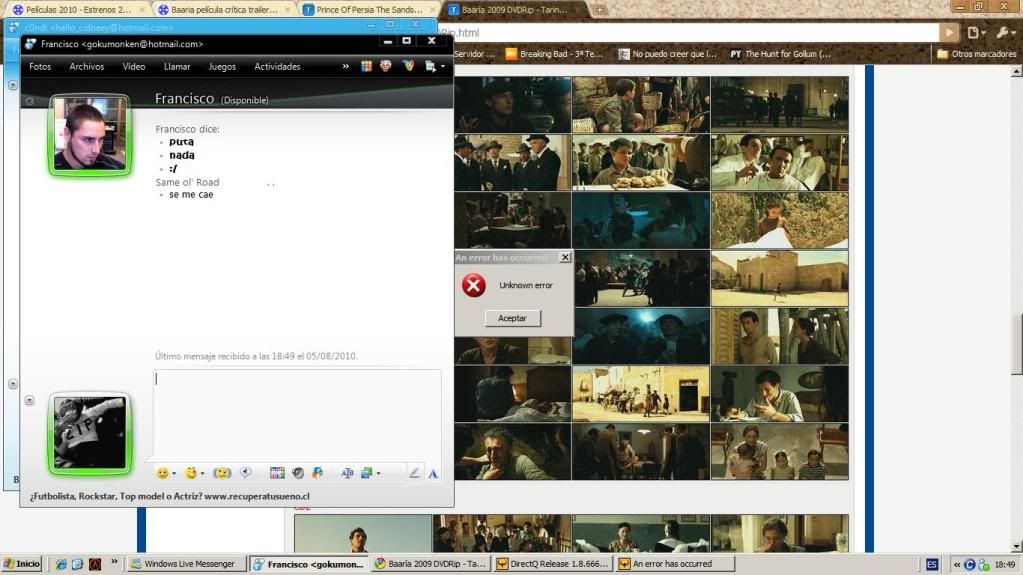This screenshot has width=1023, height=575.
Task: Click the voice clip speaker icon
Action: 246,473
